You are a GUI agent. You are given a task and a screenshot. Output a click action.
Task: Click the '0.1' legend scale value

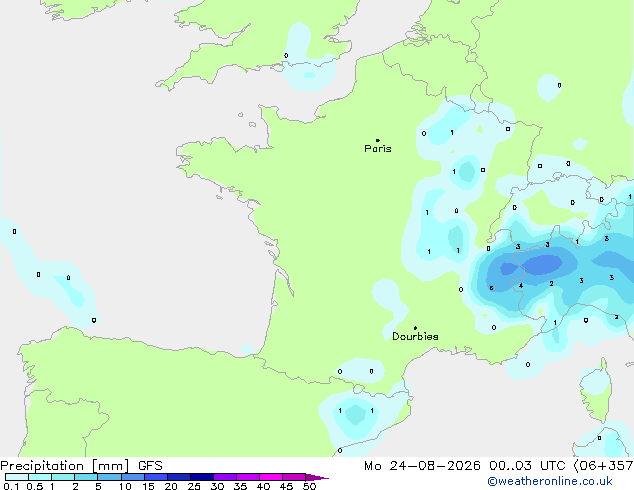coord(11,486)
